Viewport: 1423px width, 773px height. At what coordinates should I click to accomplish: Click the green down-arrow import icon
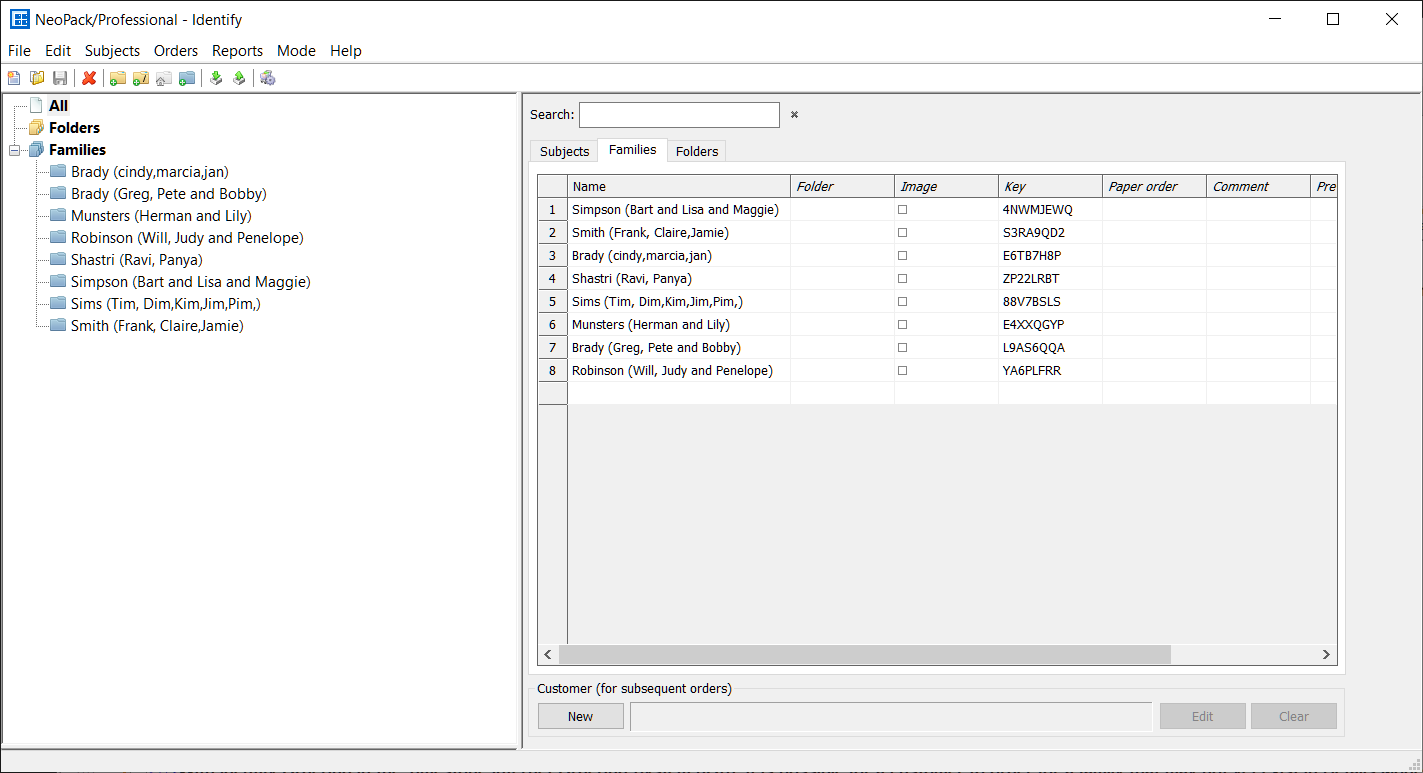216,78
